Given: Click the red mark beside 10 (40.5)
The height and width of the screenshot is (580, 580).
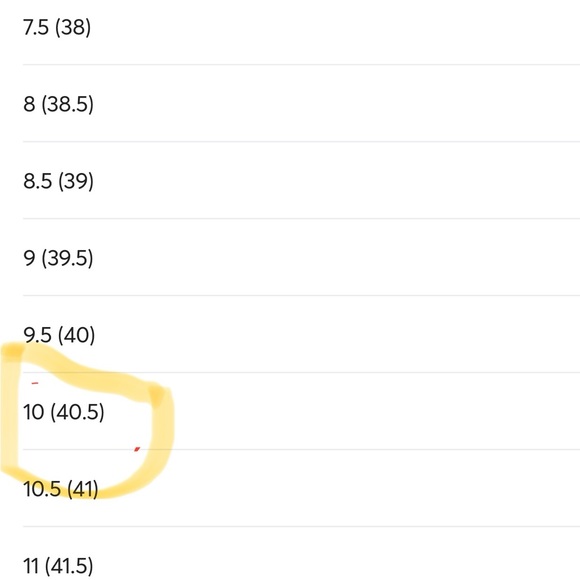Looking at the screenshot, I should [x=137, y=449].
